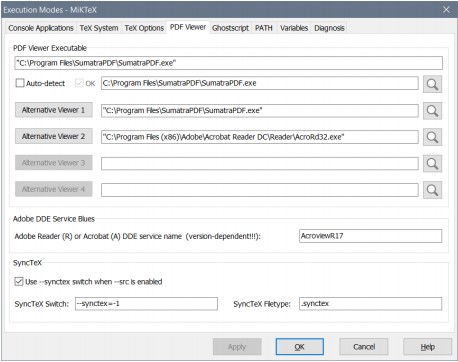
Task: Click the disabled Alternative Viewer 4 button
Action: click(x=54, y=189)
